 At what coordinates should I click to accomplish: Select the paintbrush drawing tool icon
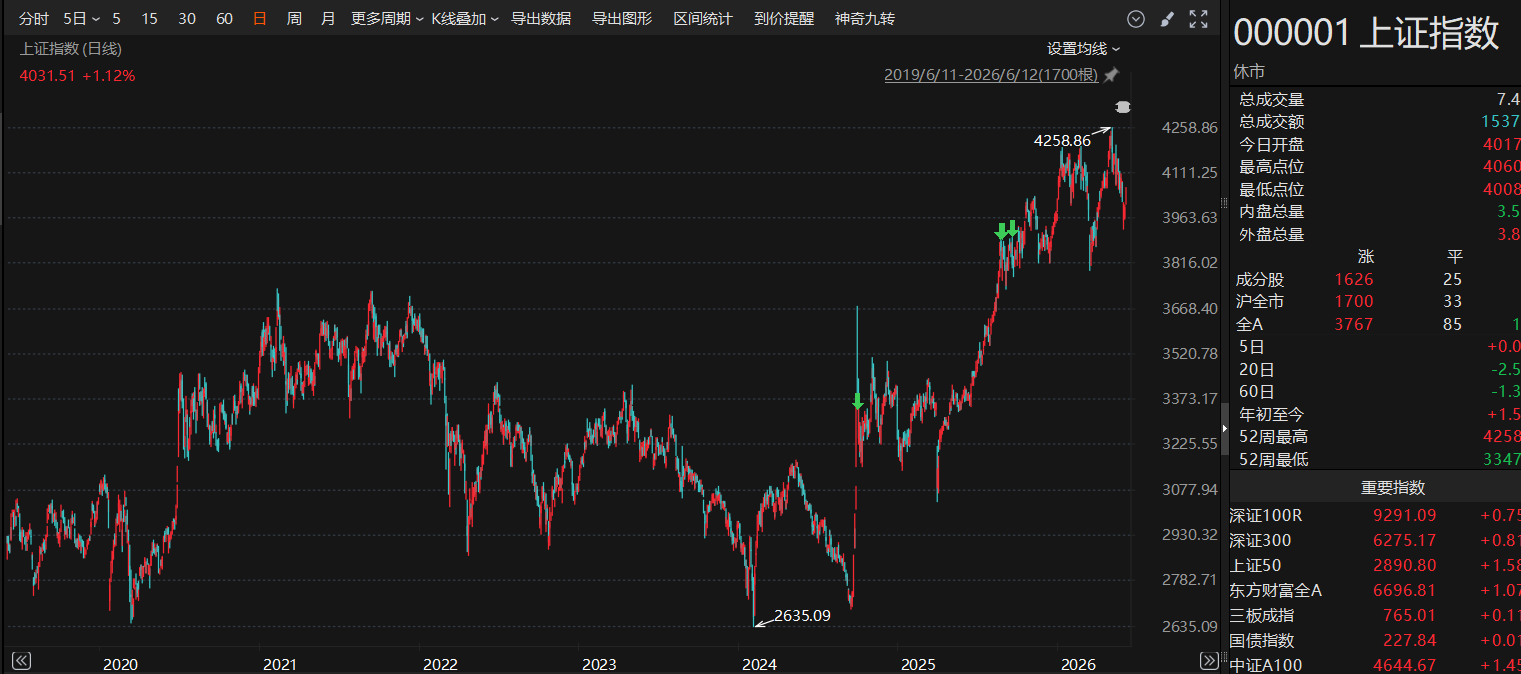(1166, 19)
